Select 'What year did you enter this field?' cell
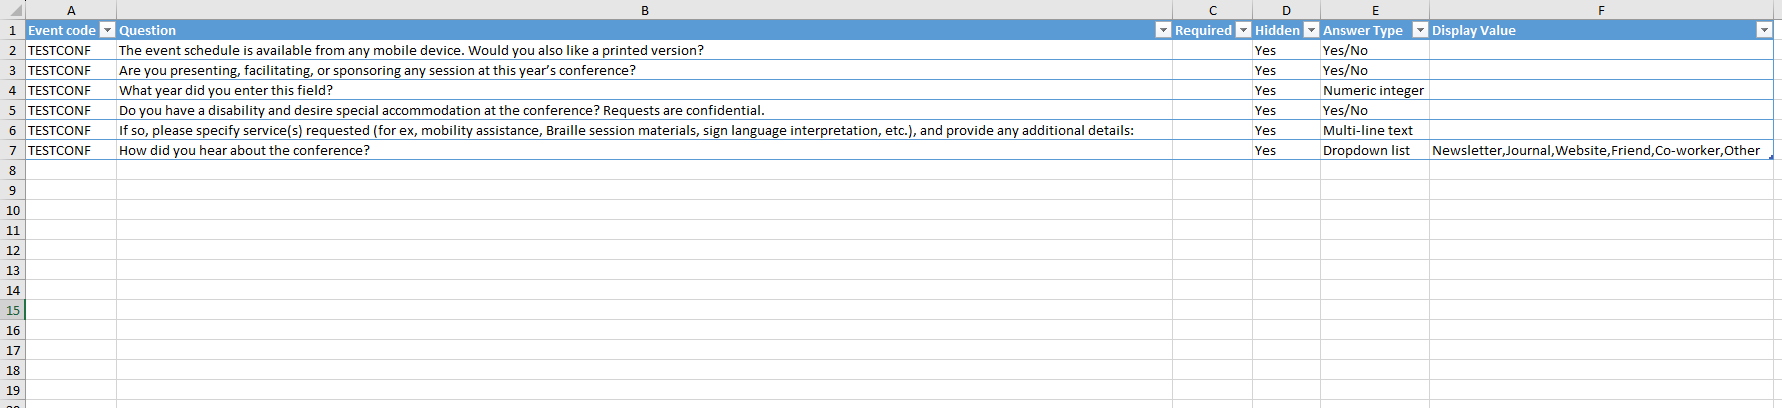The width and height of the screenshot is (1782, 408). [x=226, y=90]
